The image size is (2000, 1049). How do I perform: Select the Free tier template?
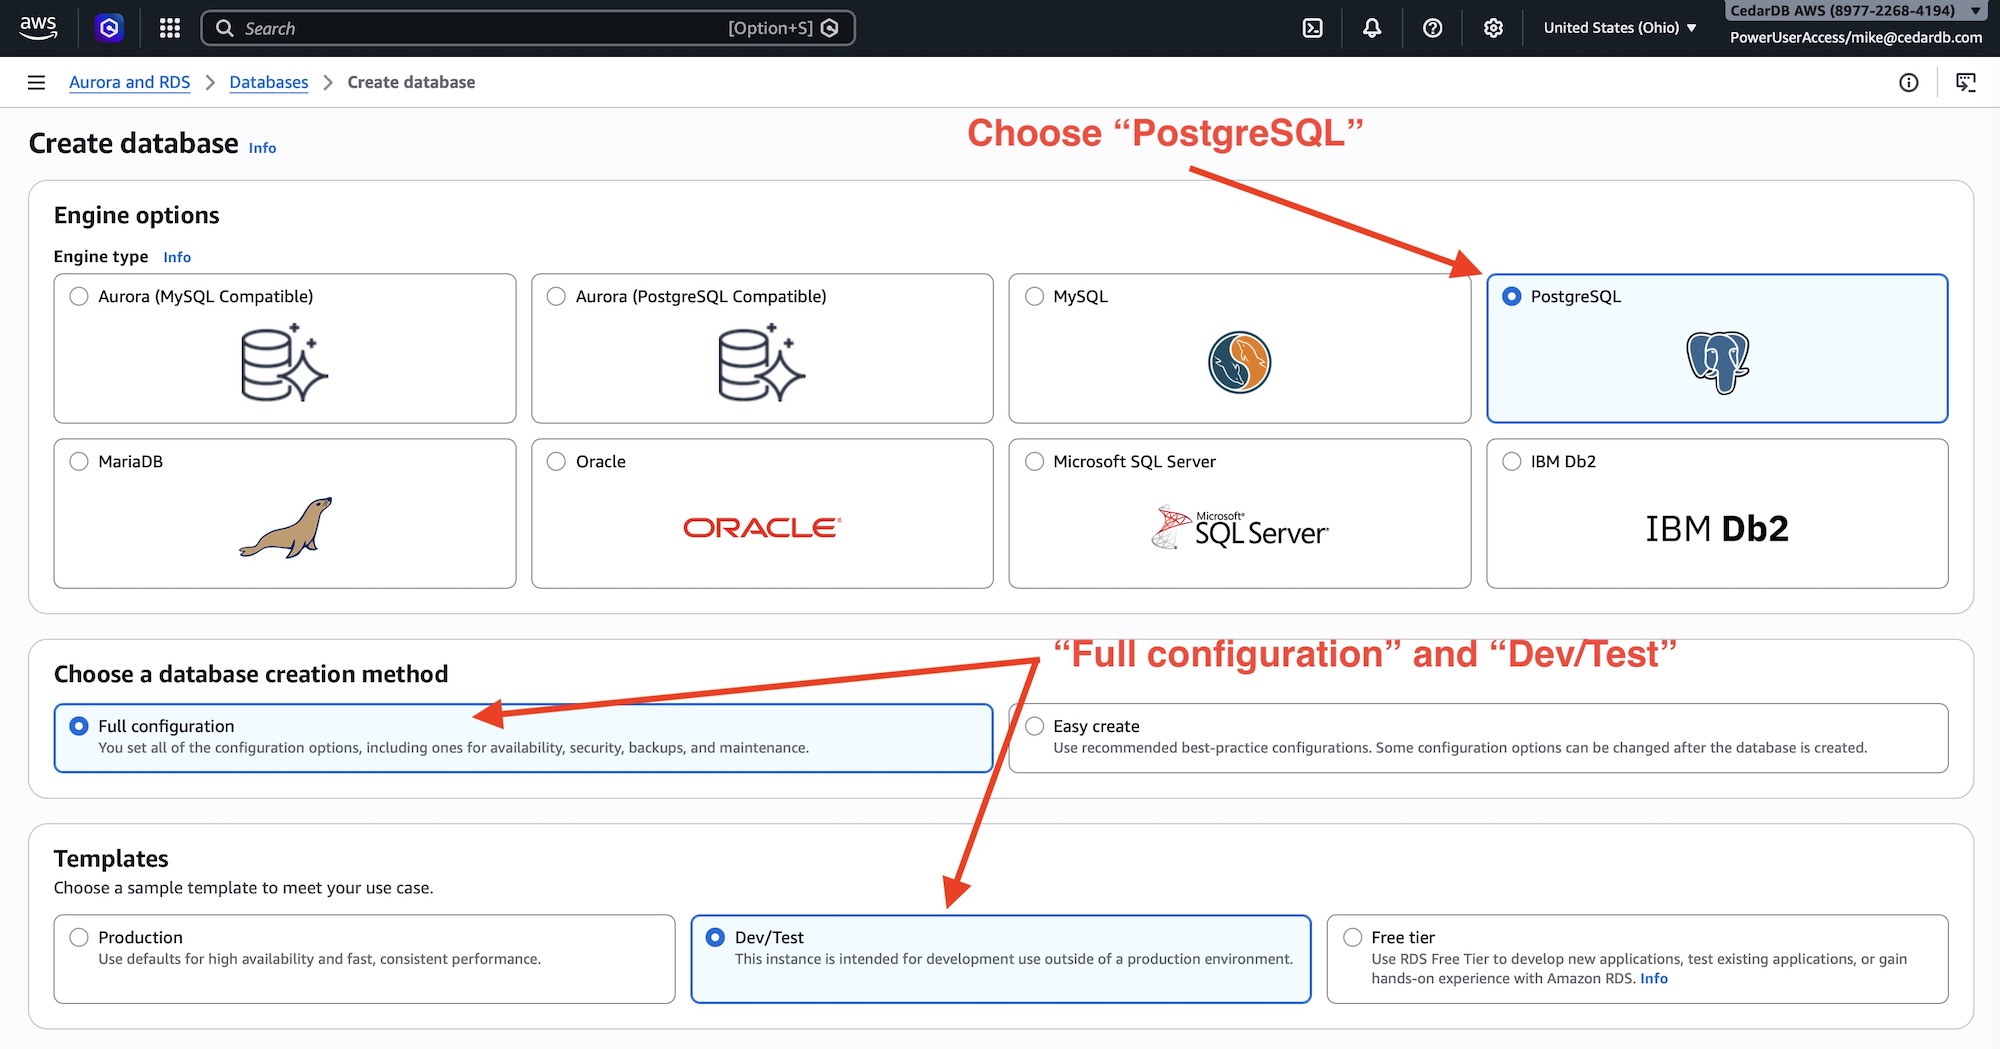(x=1352, y=937)
